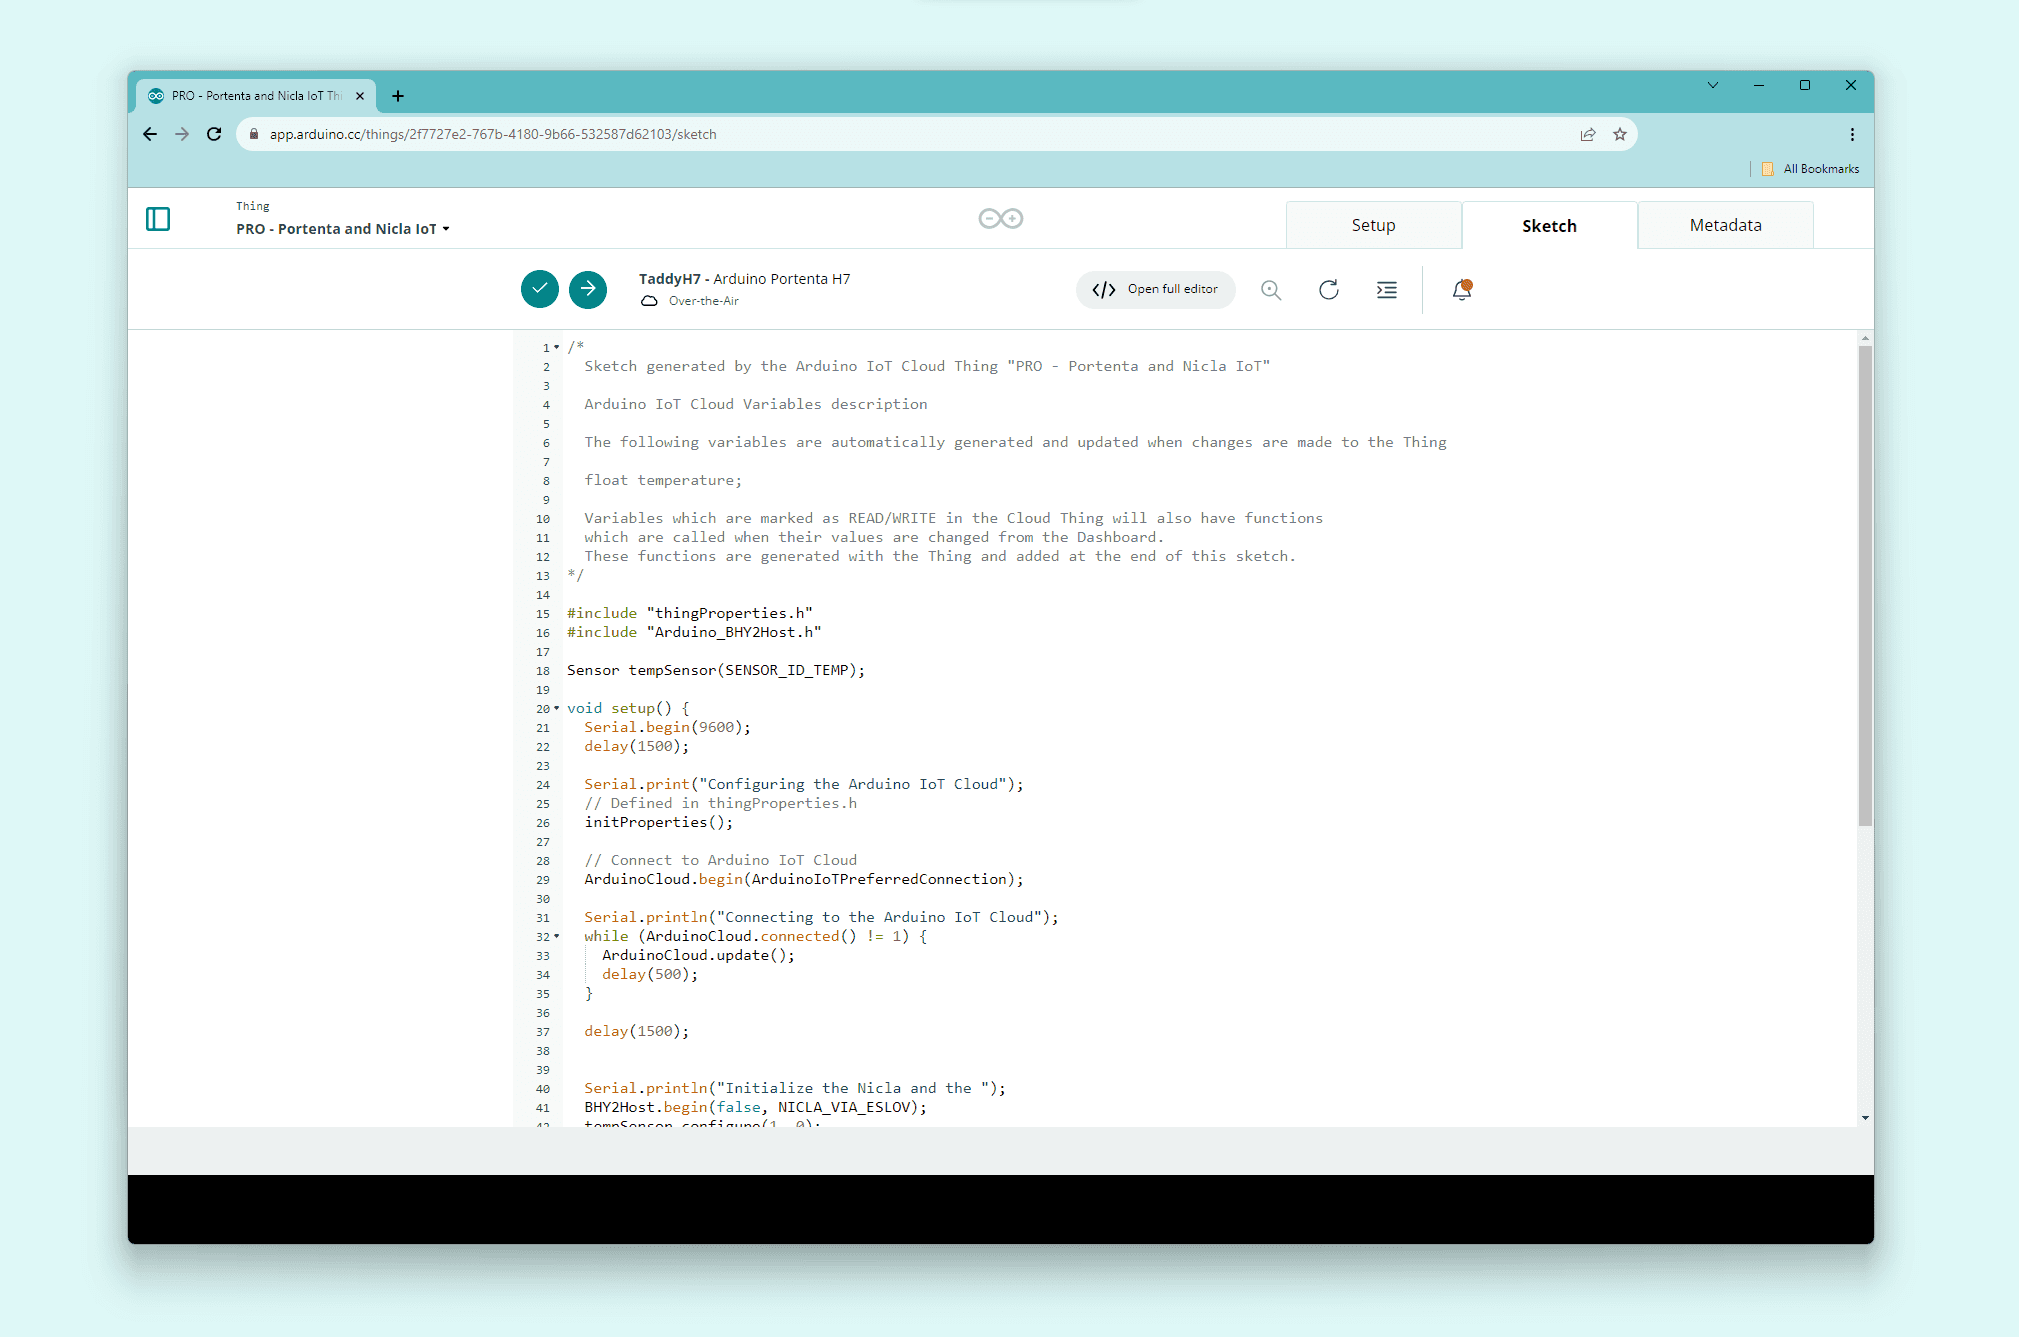This screenshot has width=2019, height=1337.
Task: Click the editor vertical scrollbar
Action: 1864,585
